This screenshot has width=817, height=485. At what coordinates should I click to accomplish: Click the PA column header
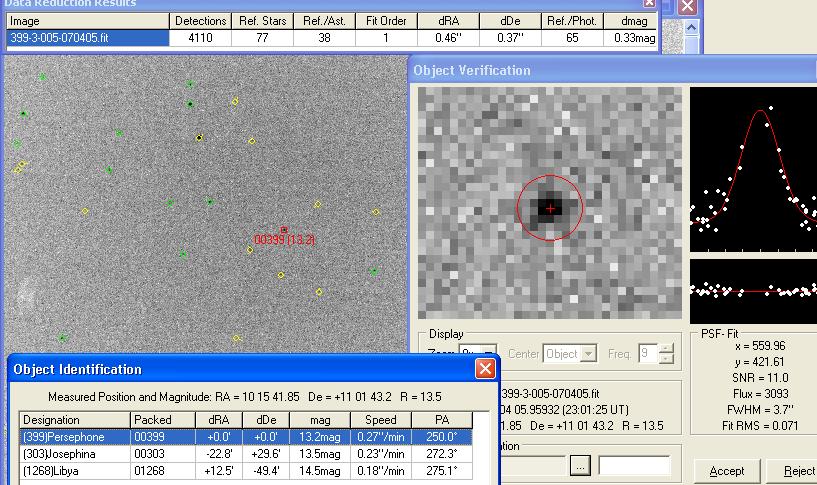pyautogui.click(x=442, y=420)
